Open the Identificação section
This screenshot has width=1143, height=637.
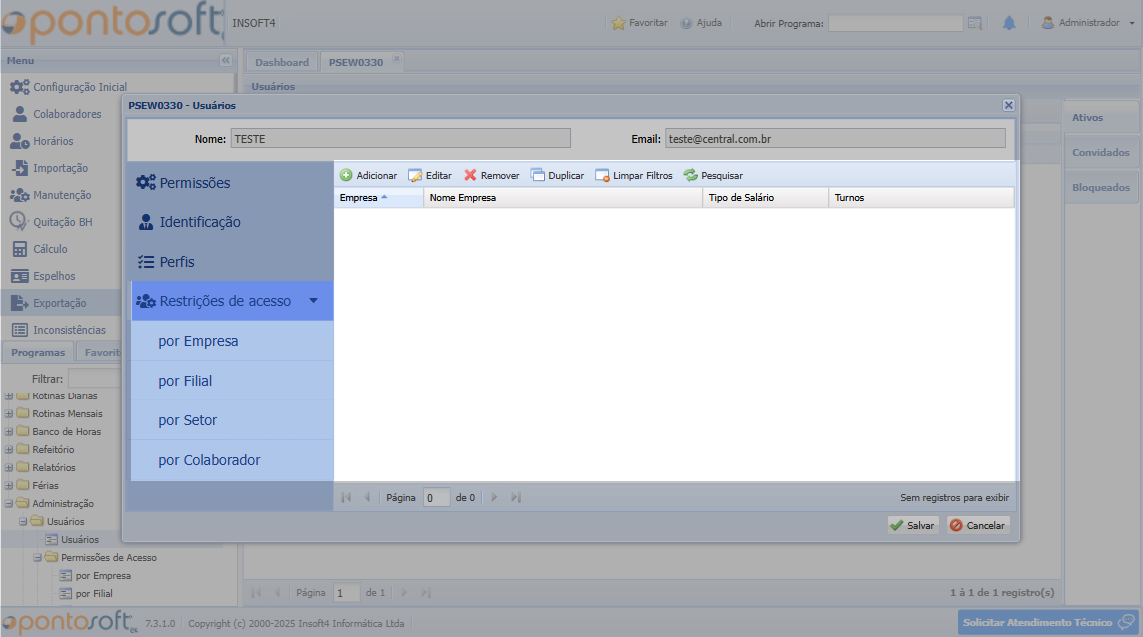(200, 222)
